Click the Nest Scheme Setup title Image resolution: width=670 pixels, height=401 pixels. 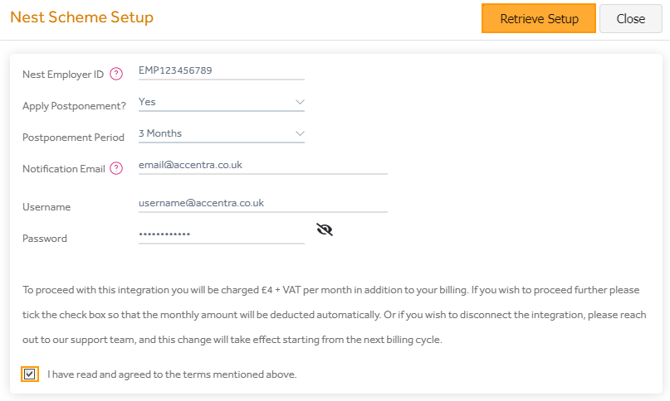pos(81,18)
